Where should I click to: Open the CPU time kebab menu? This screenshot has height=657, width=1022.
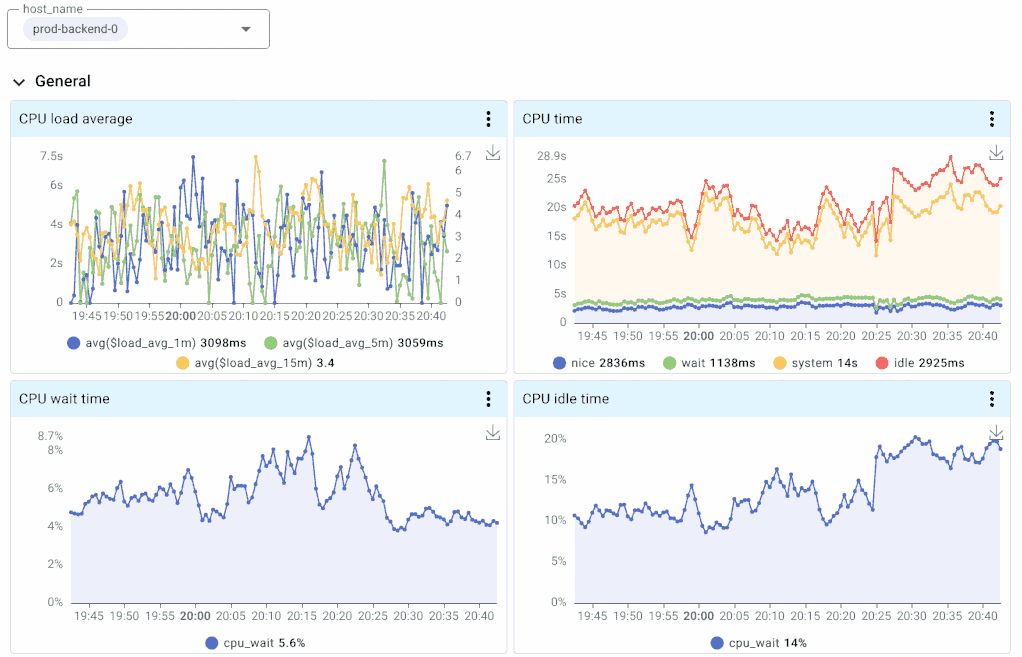[x=991, y=118]
